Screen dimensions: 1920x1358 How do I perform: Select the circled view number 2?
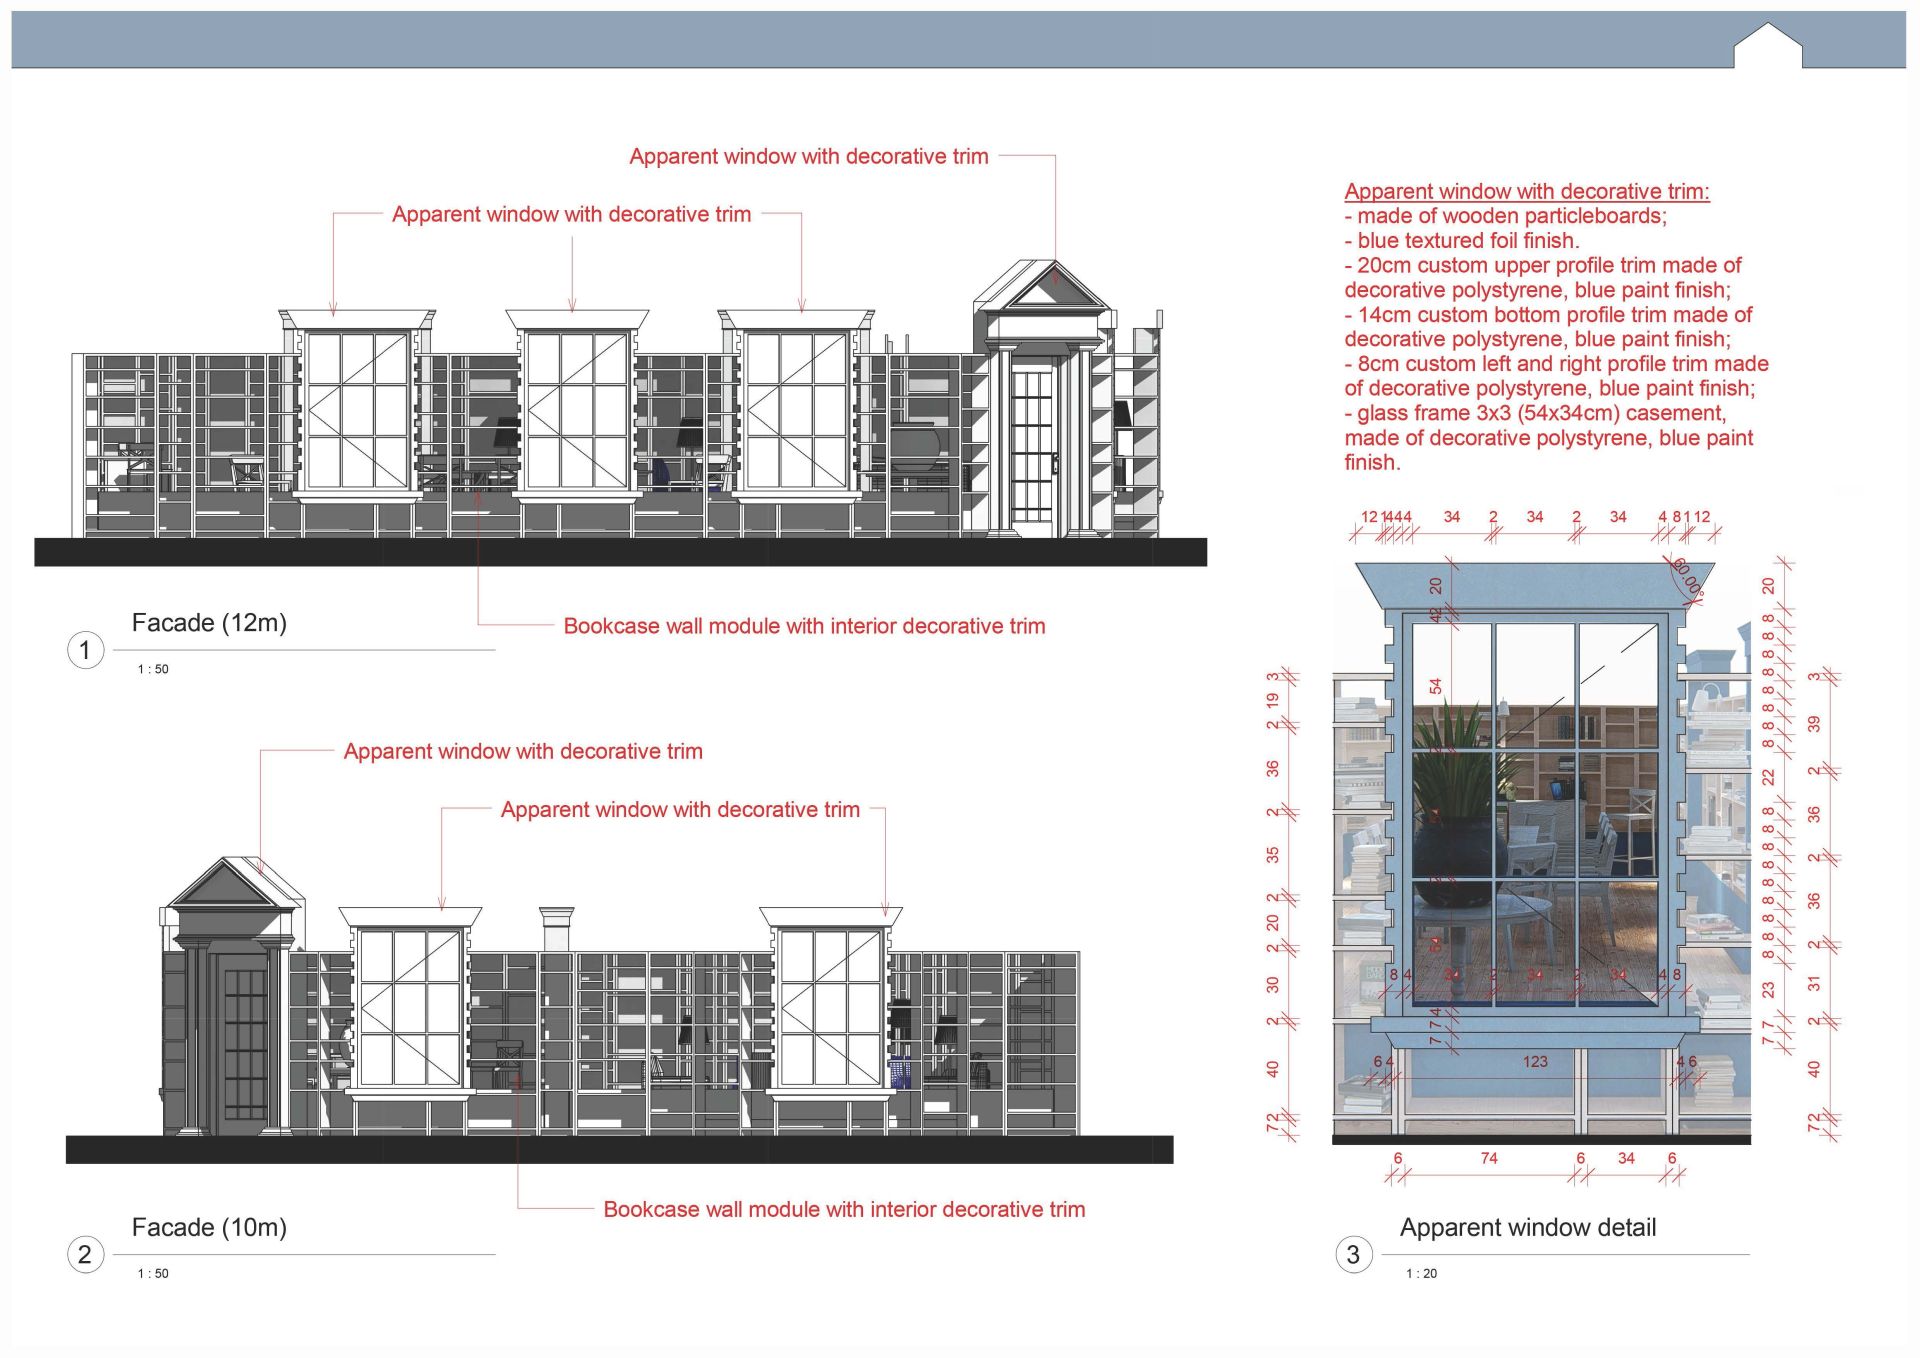coord(85,1254)
